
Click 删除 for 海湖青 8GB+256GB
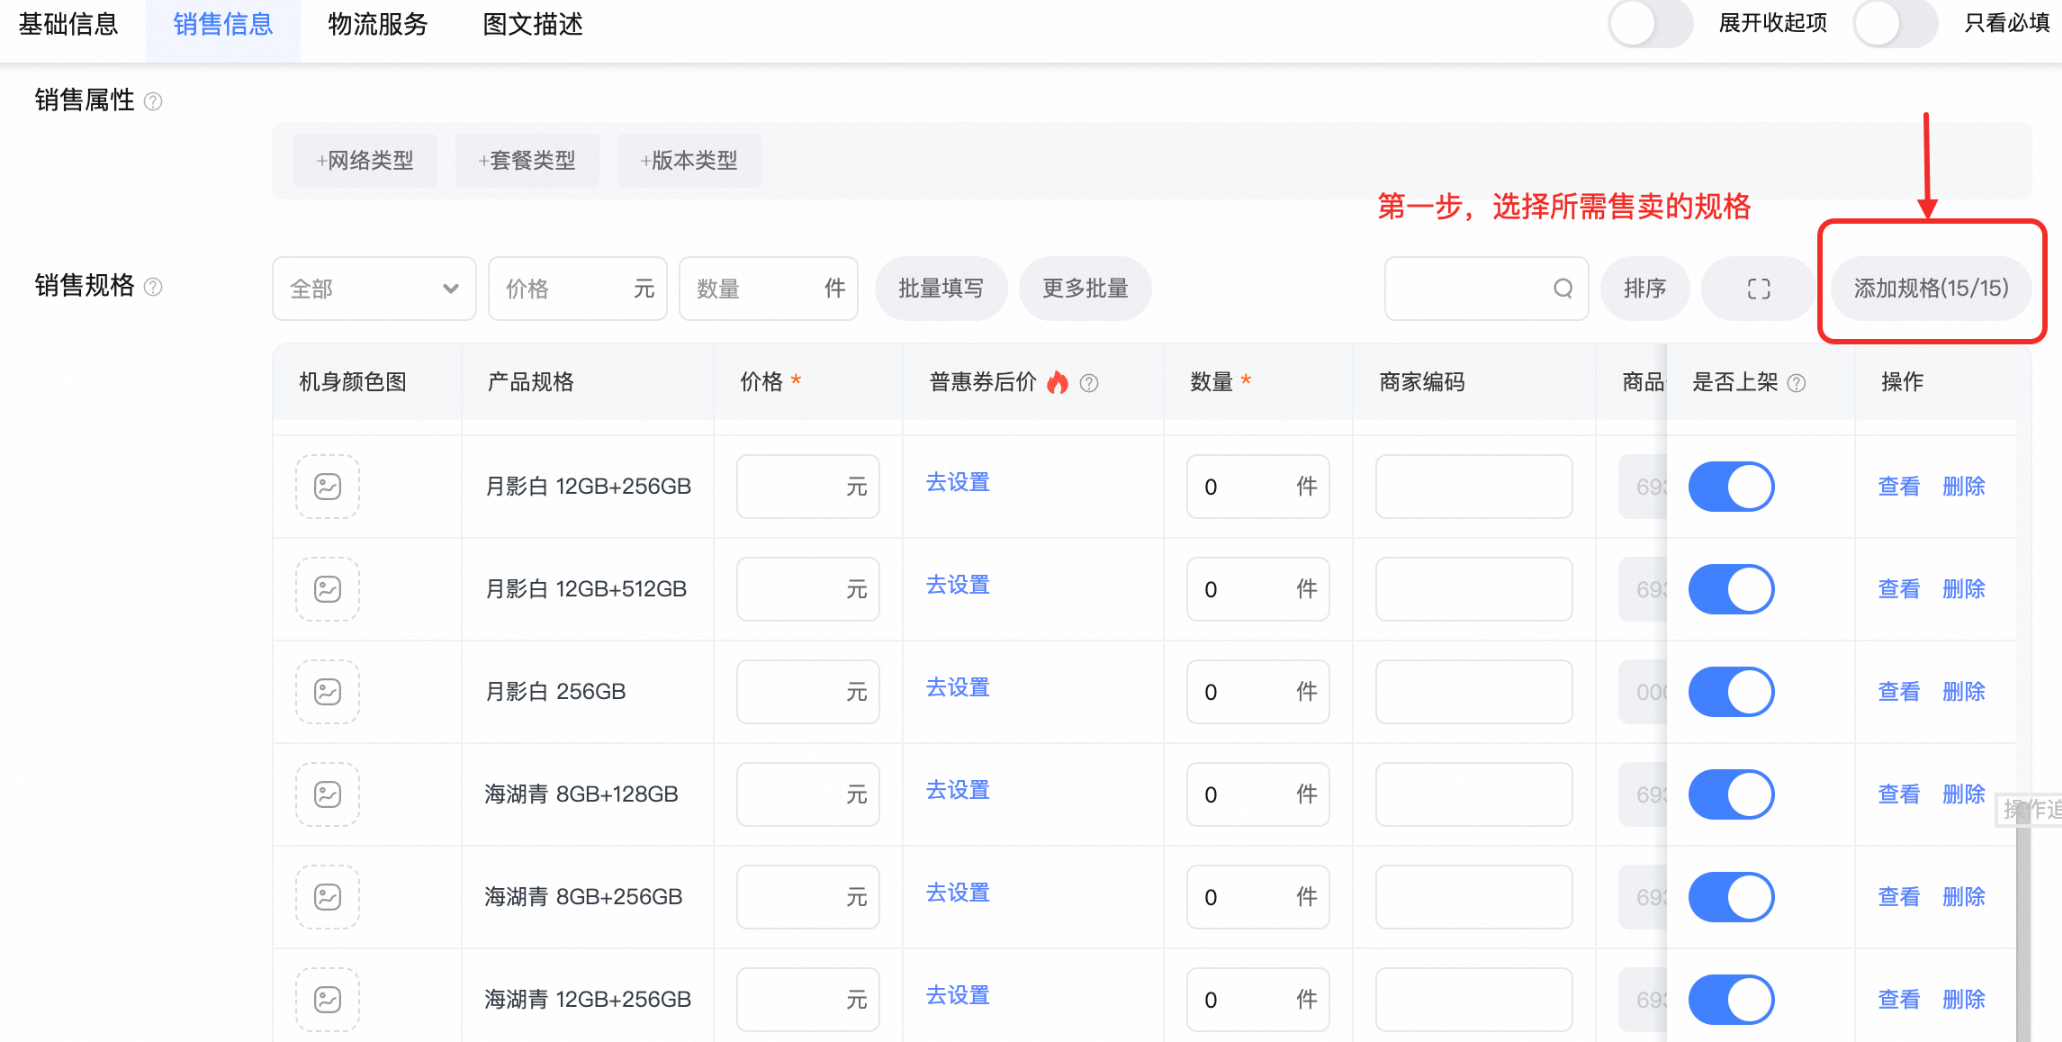pos(1964,897)
